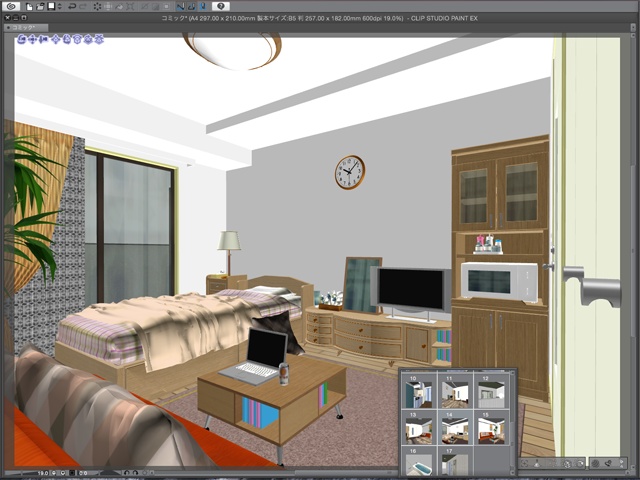Image resolution: width=640 pixels, height=480 pixels.
Task: Click the focus/fit object launcher icon
Action: (525, 464)
